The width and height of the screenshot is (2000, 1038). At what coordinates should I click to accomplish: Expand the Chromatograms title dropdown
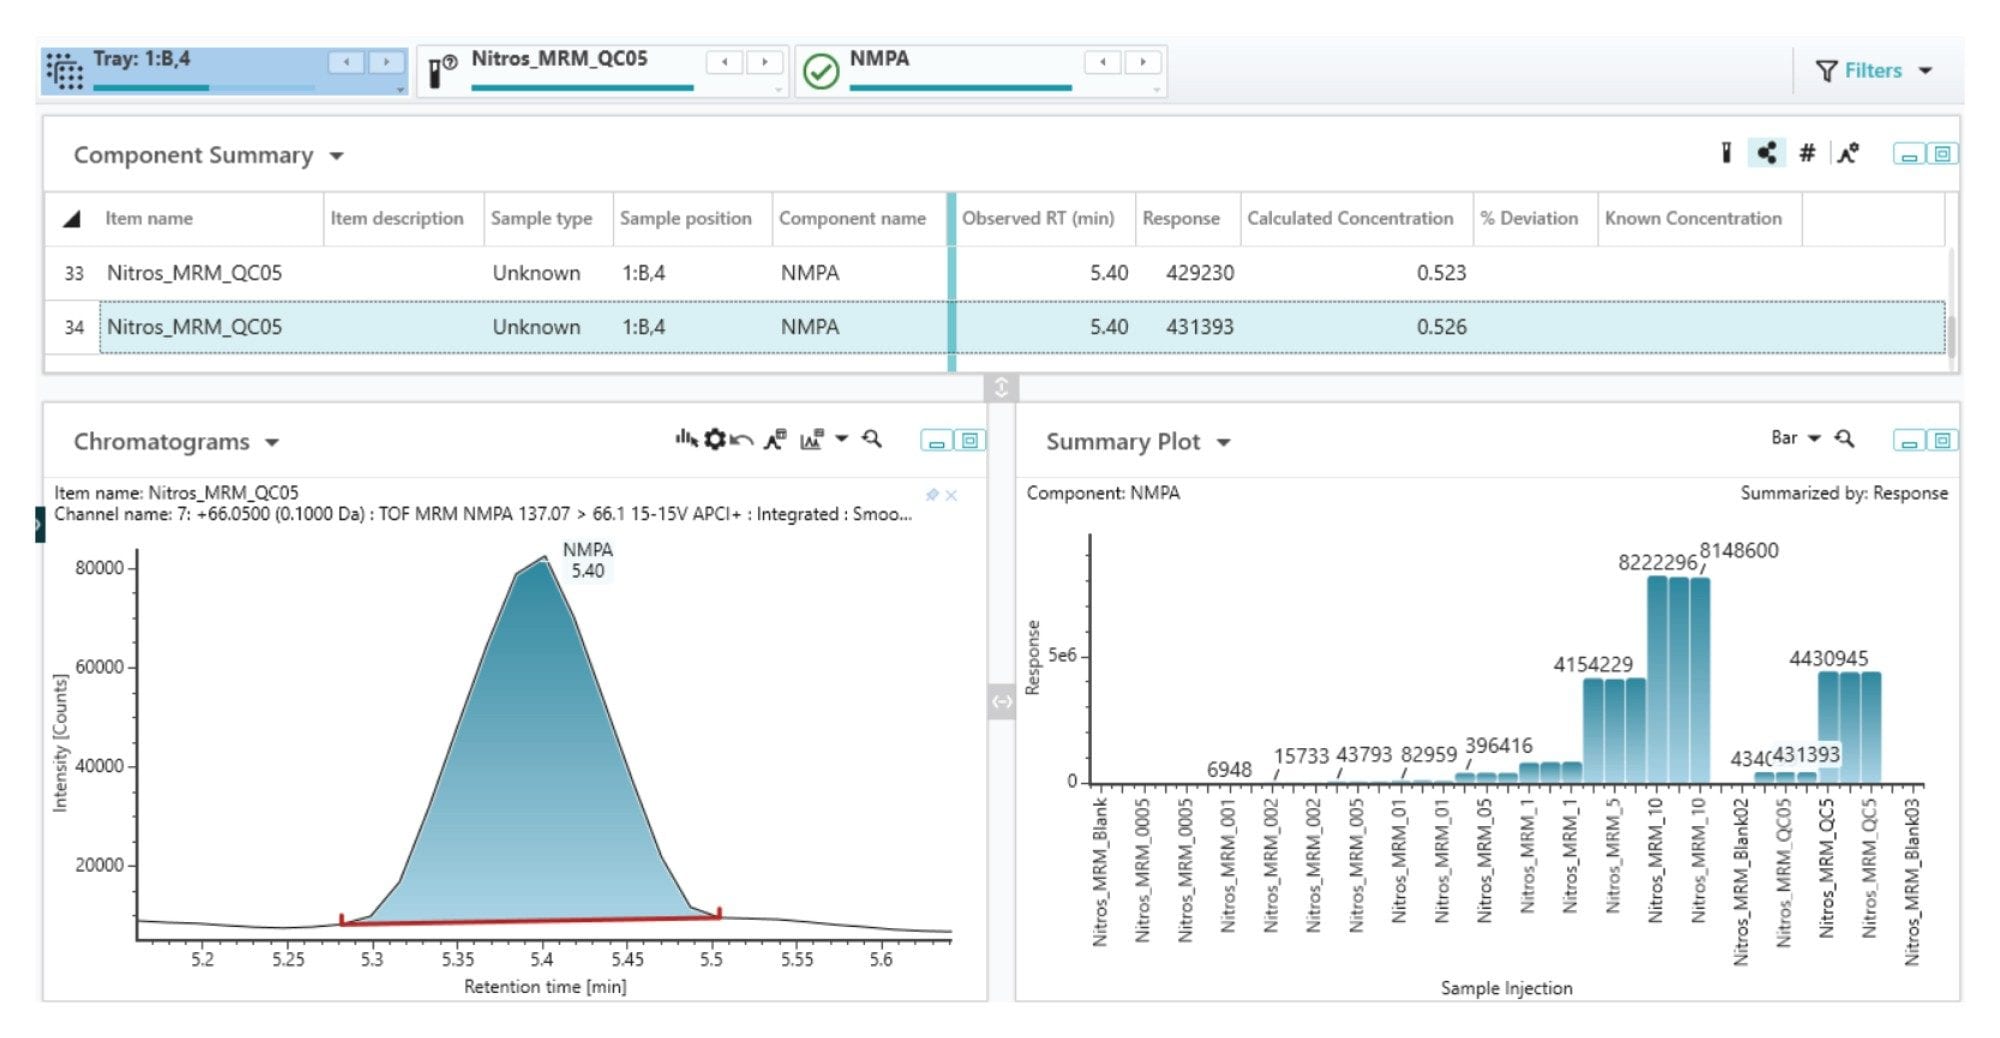coord(272,443)
